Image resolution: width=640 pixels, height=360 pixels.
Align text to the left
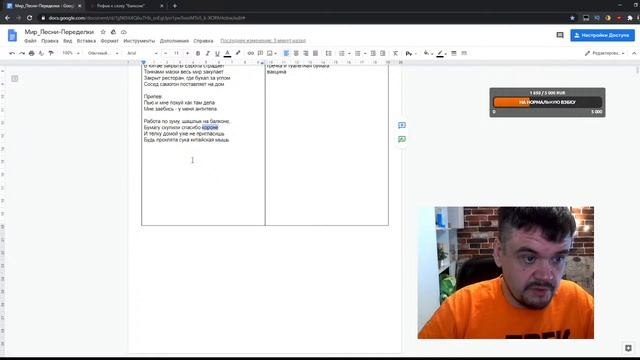tap(286, 53)
